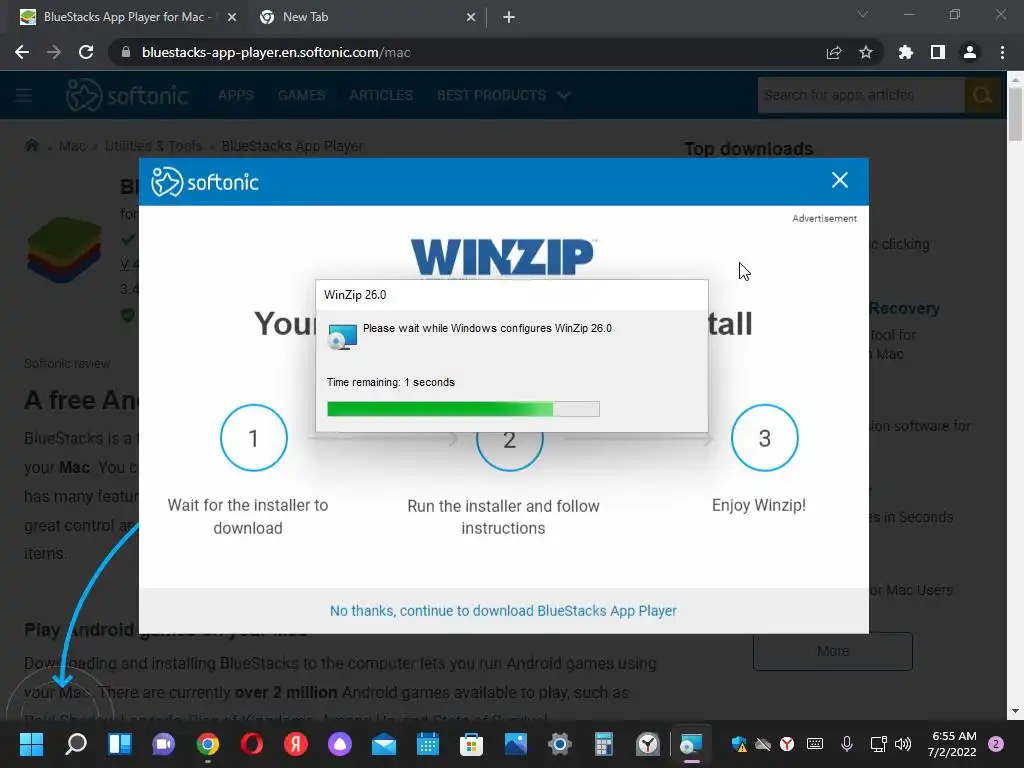1024x768 pixels.
Task: Click the WinZip logo advertisement
Action: click(x=503, y=256)
